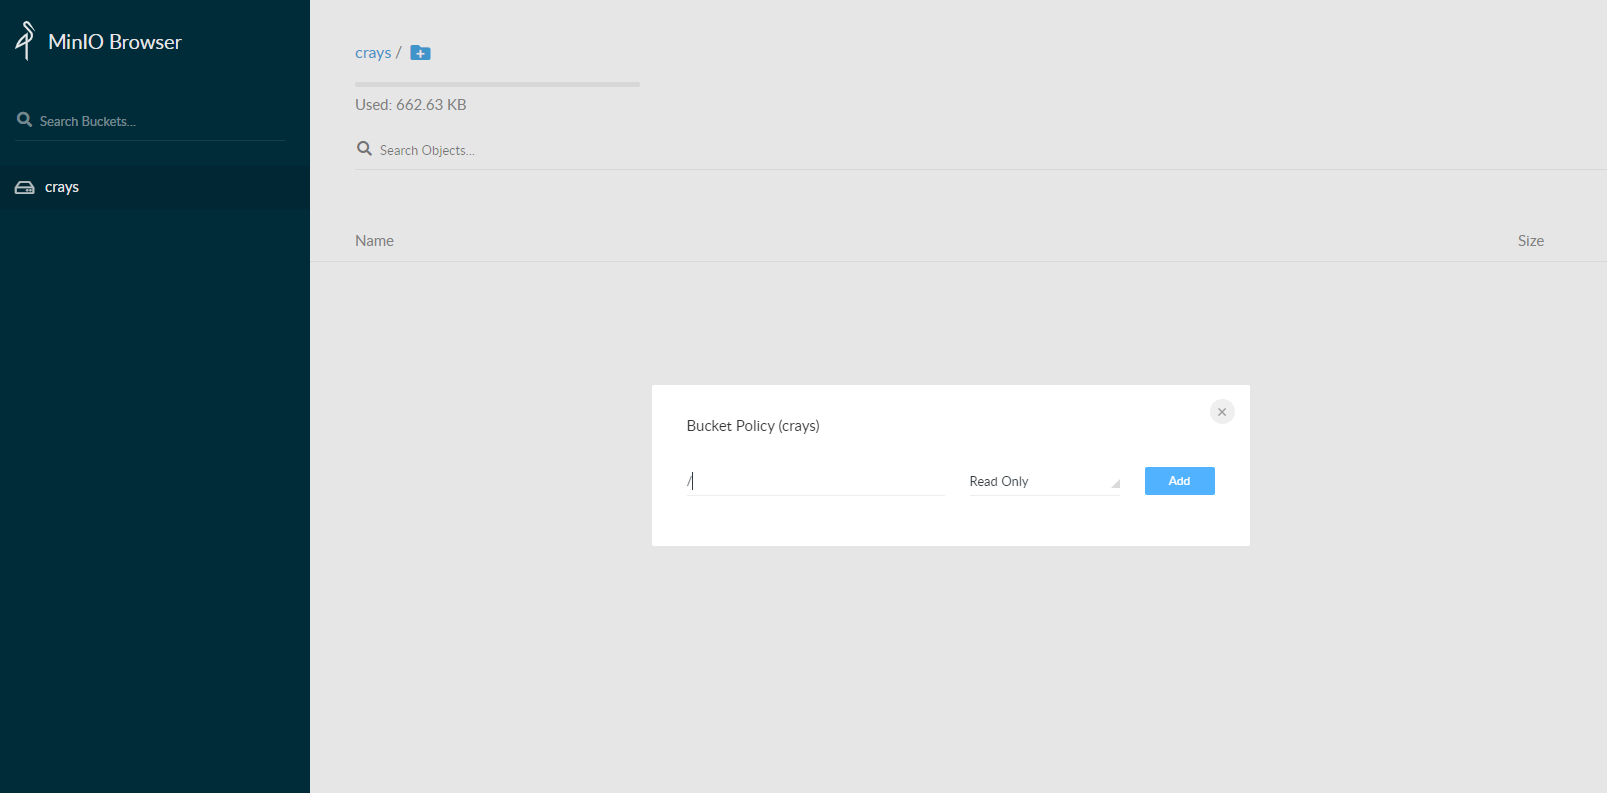
Task: Click the MinIO Browser title text
Action: (115, 42)
